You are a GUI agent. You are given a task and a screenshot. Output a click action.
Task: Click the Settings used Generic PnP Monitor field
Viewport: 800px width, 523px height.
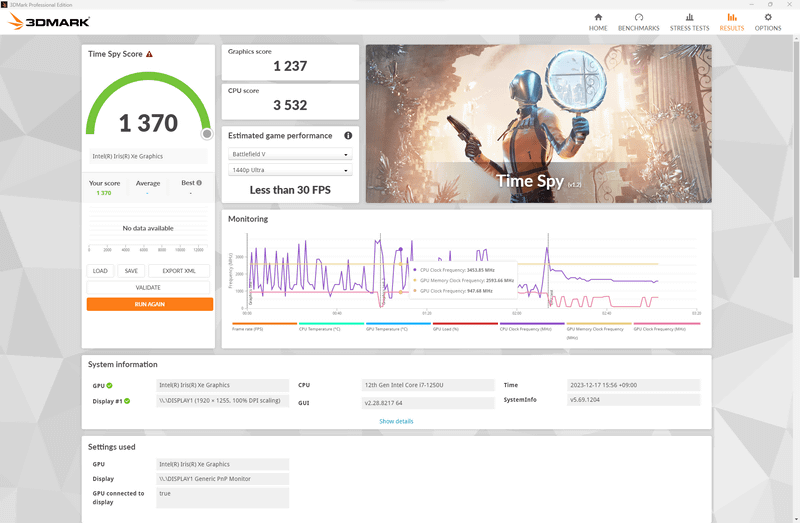[222, 479]
